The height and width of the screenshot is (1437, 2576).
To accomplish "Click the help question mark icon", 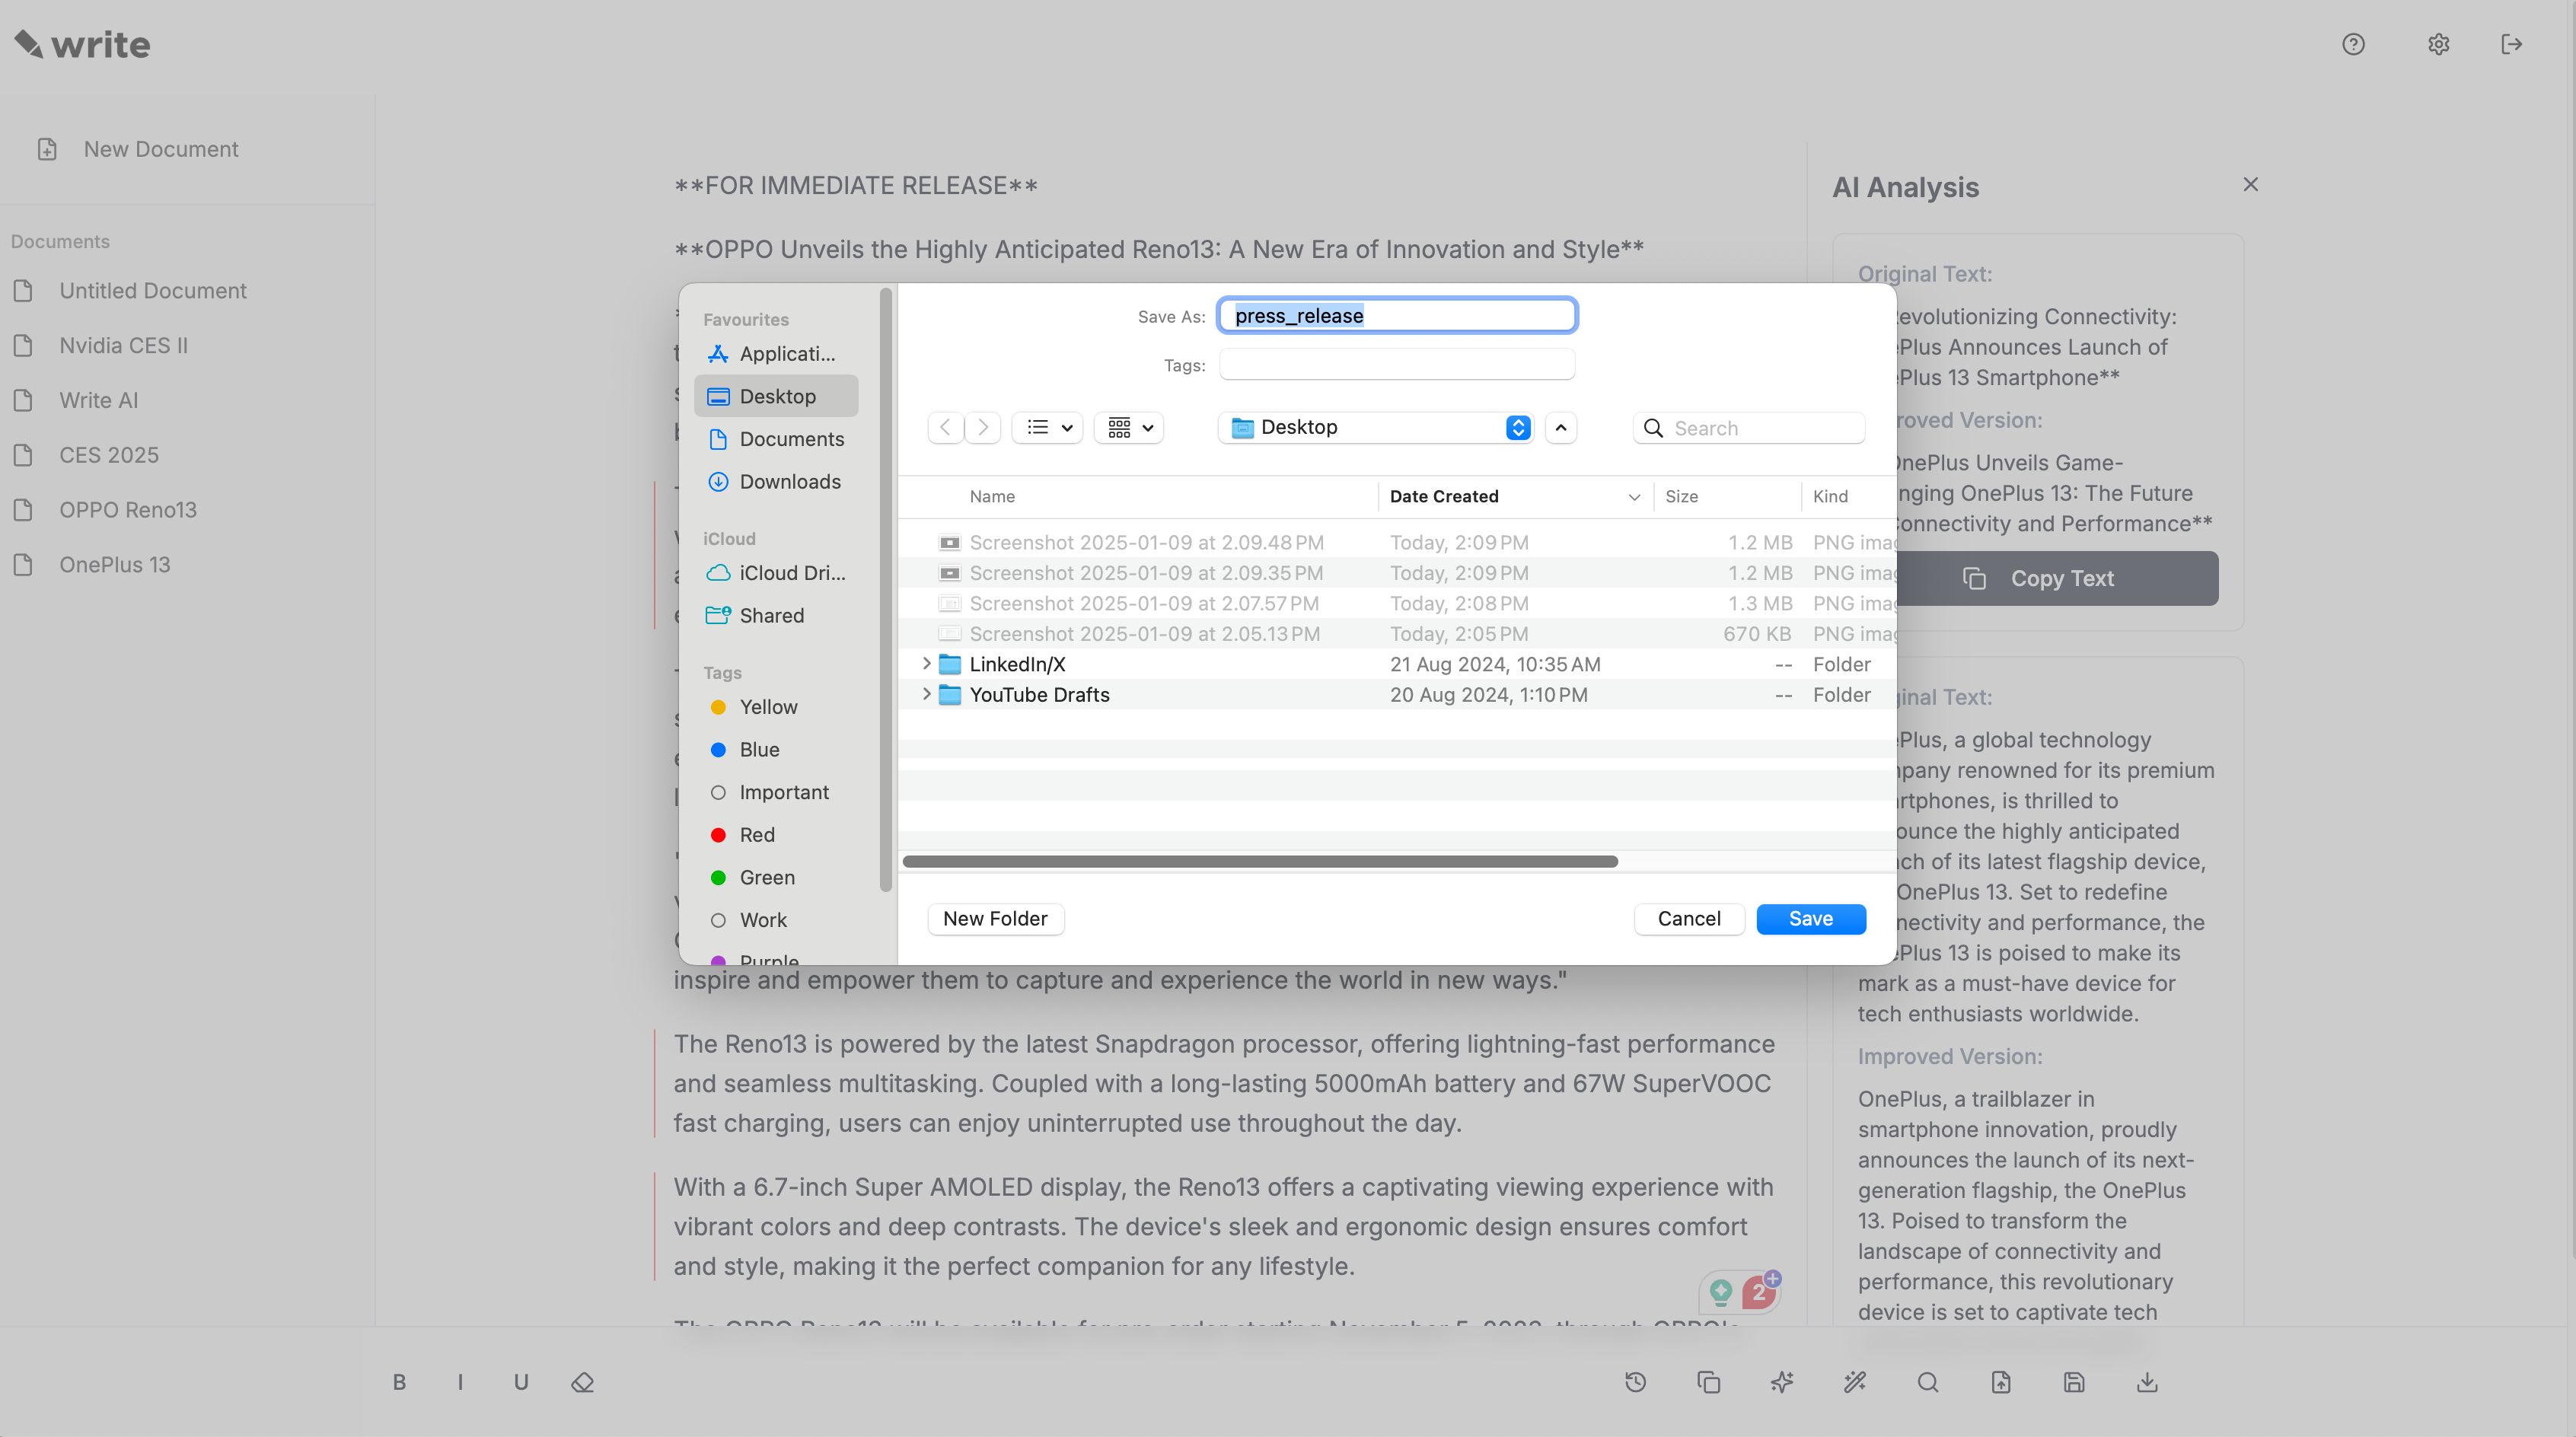I will (x=2353, y=44).
